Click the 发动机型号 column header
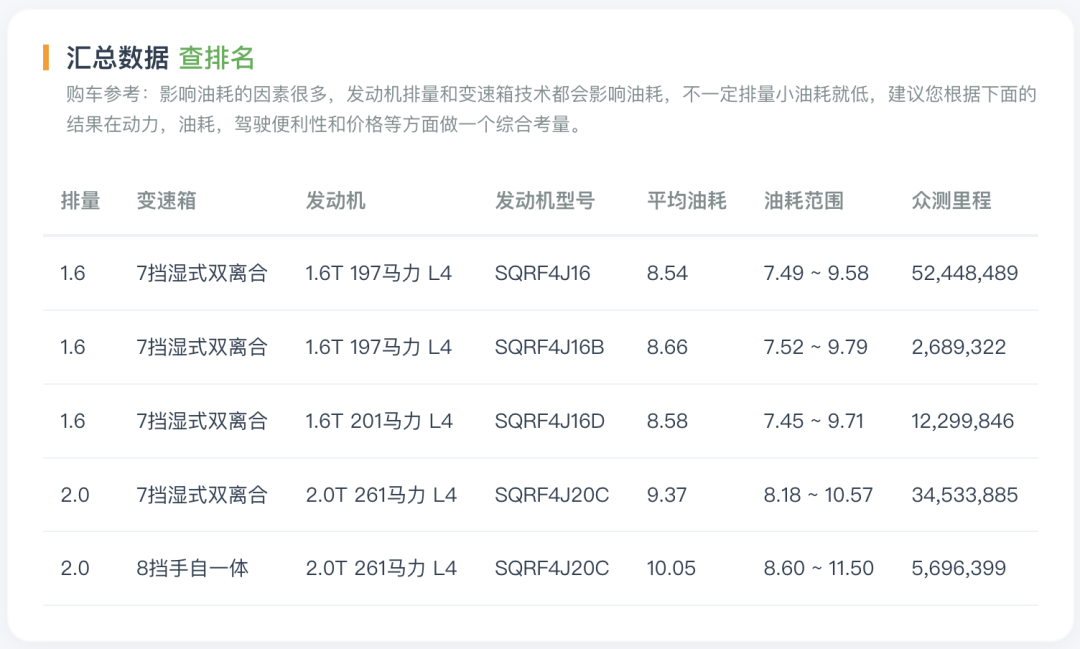 (x=545, y=200)
